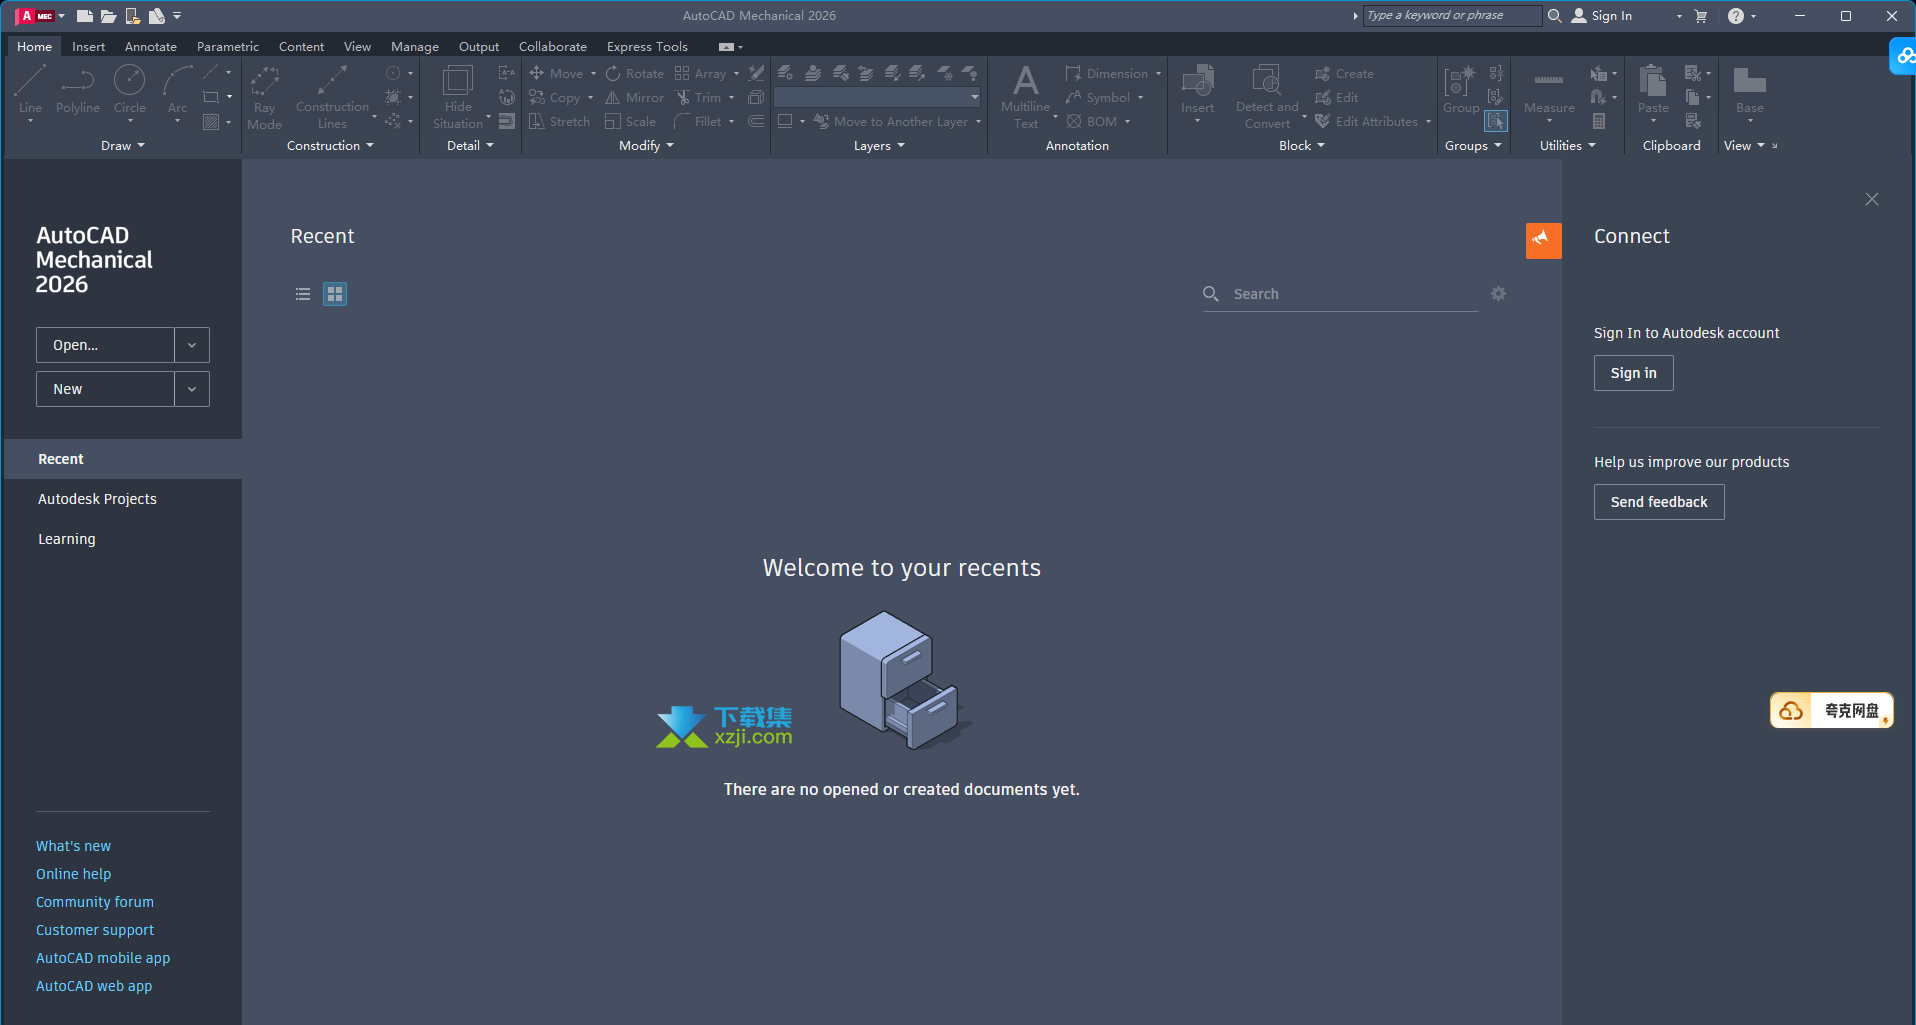Expand the Open dropdown arrow
This screenshot has height=1025, width=1916.
192,345
